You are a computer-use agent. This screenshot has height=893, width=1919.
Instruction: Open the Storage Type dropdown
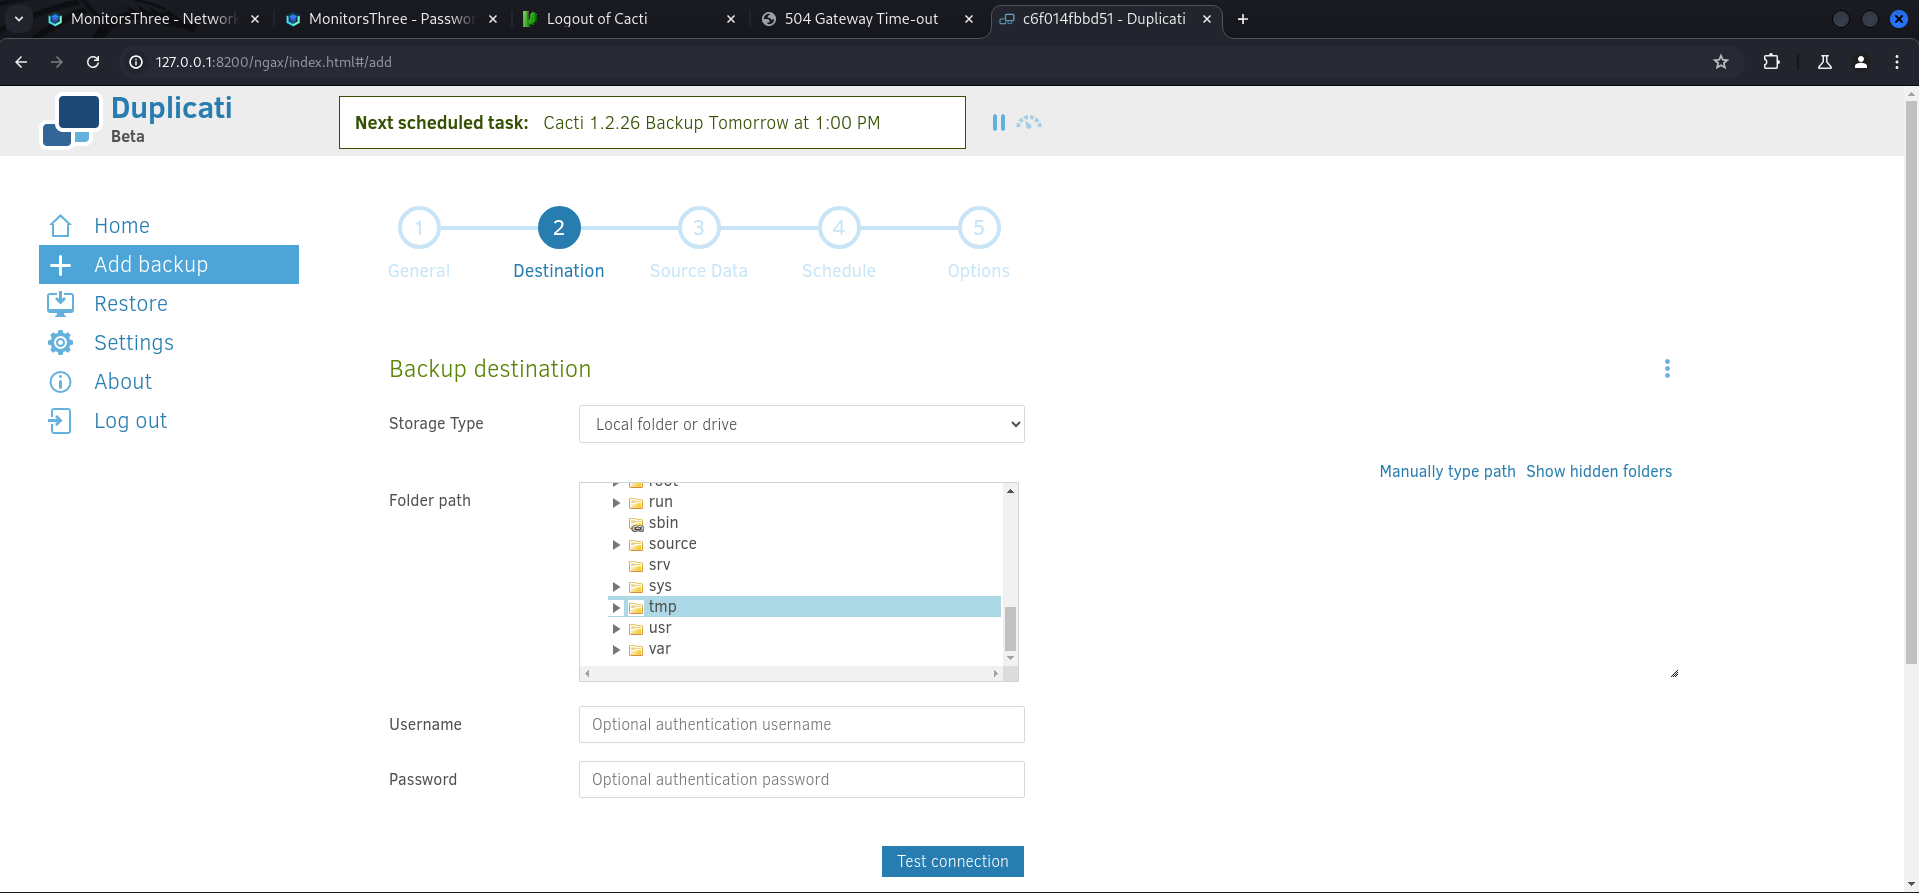(x=801, y=424)
